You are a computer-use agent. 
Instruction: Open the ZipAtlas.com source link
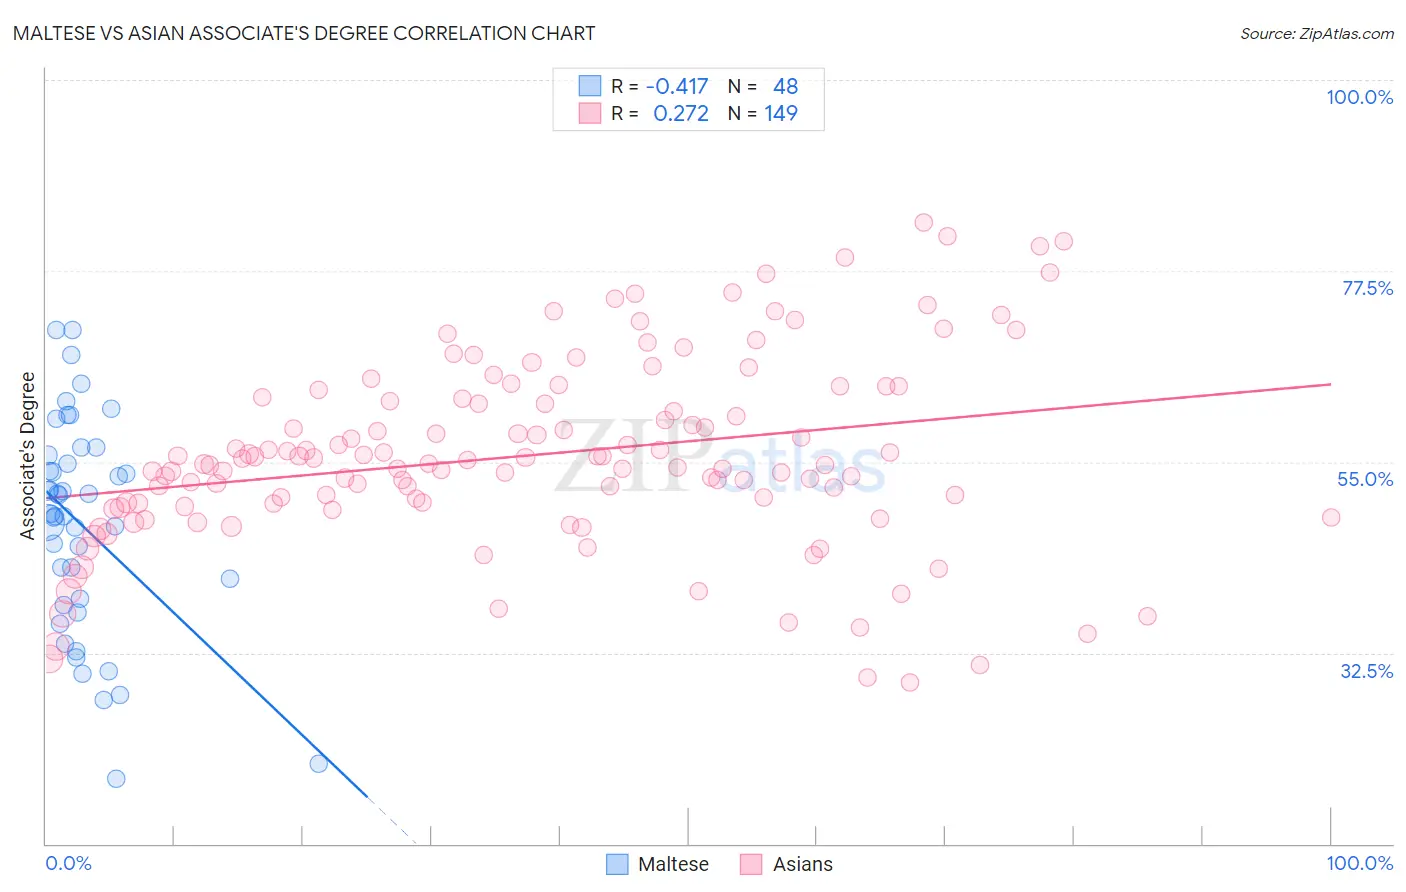1317,34
